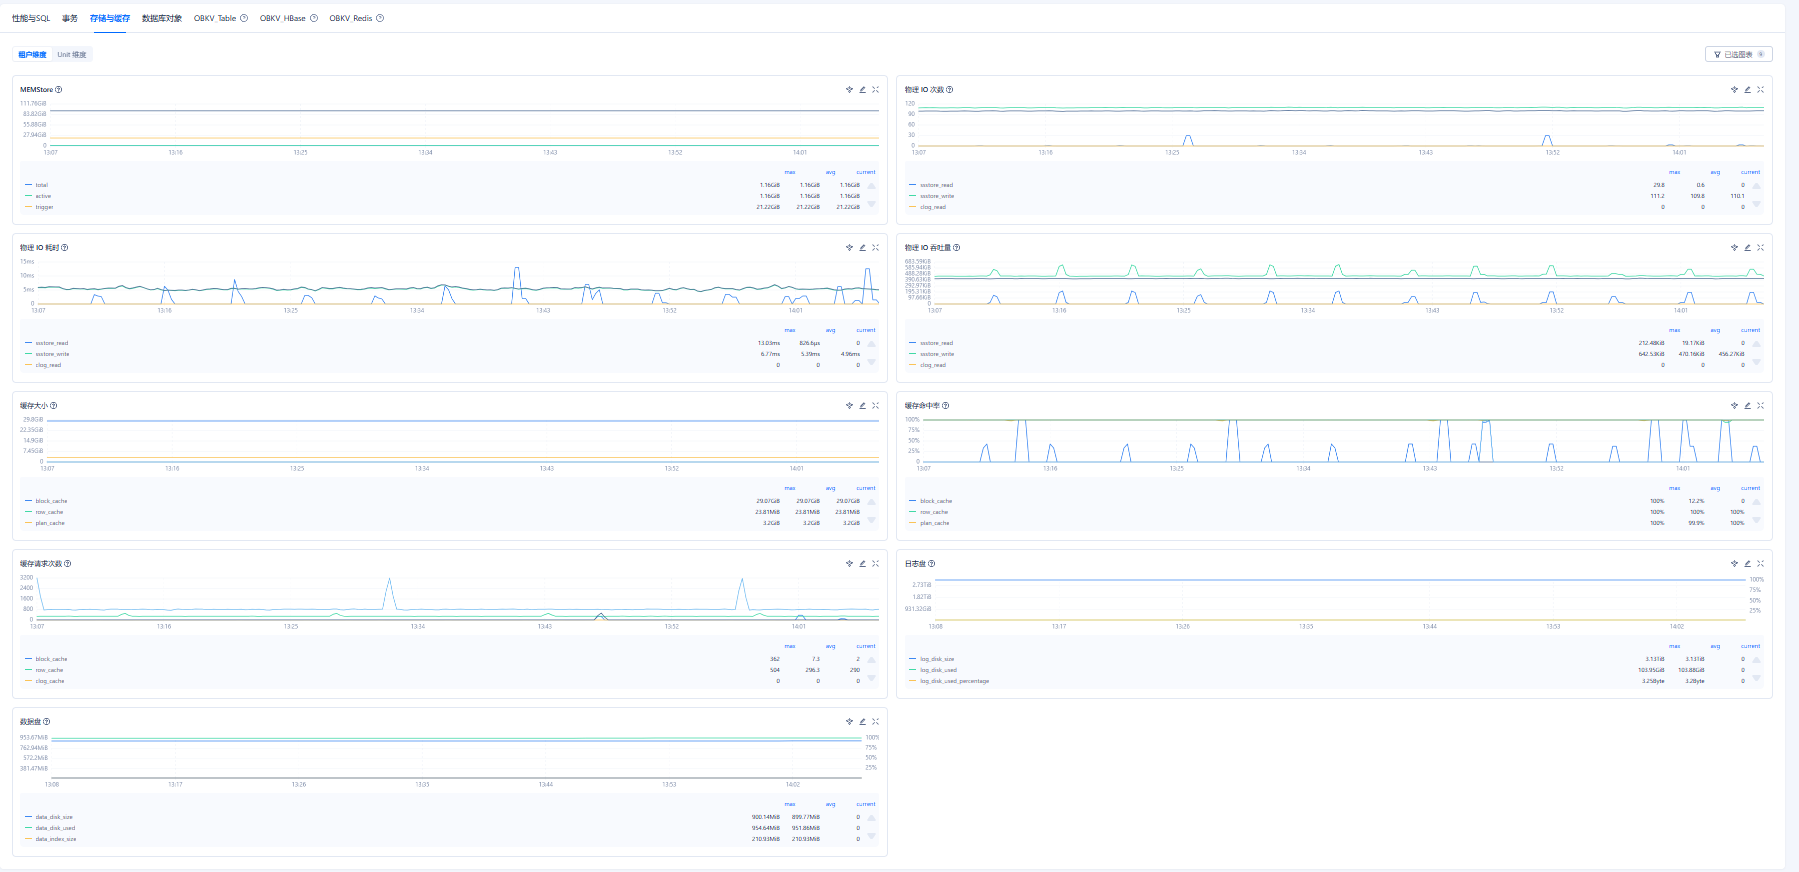This screenshot has height=872, width=1799.
Task: Open help tooltip icon next to OBKV_Table
Action: 244,18
